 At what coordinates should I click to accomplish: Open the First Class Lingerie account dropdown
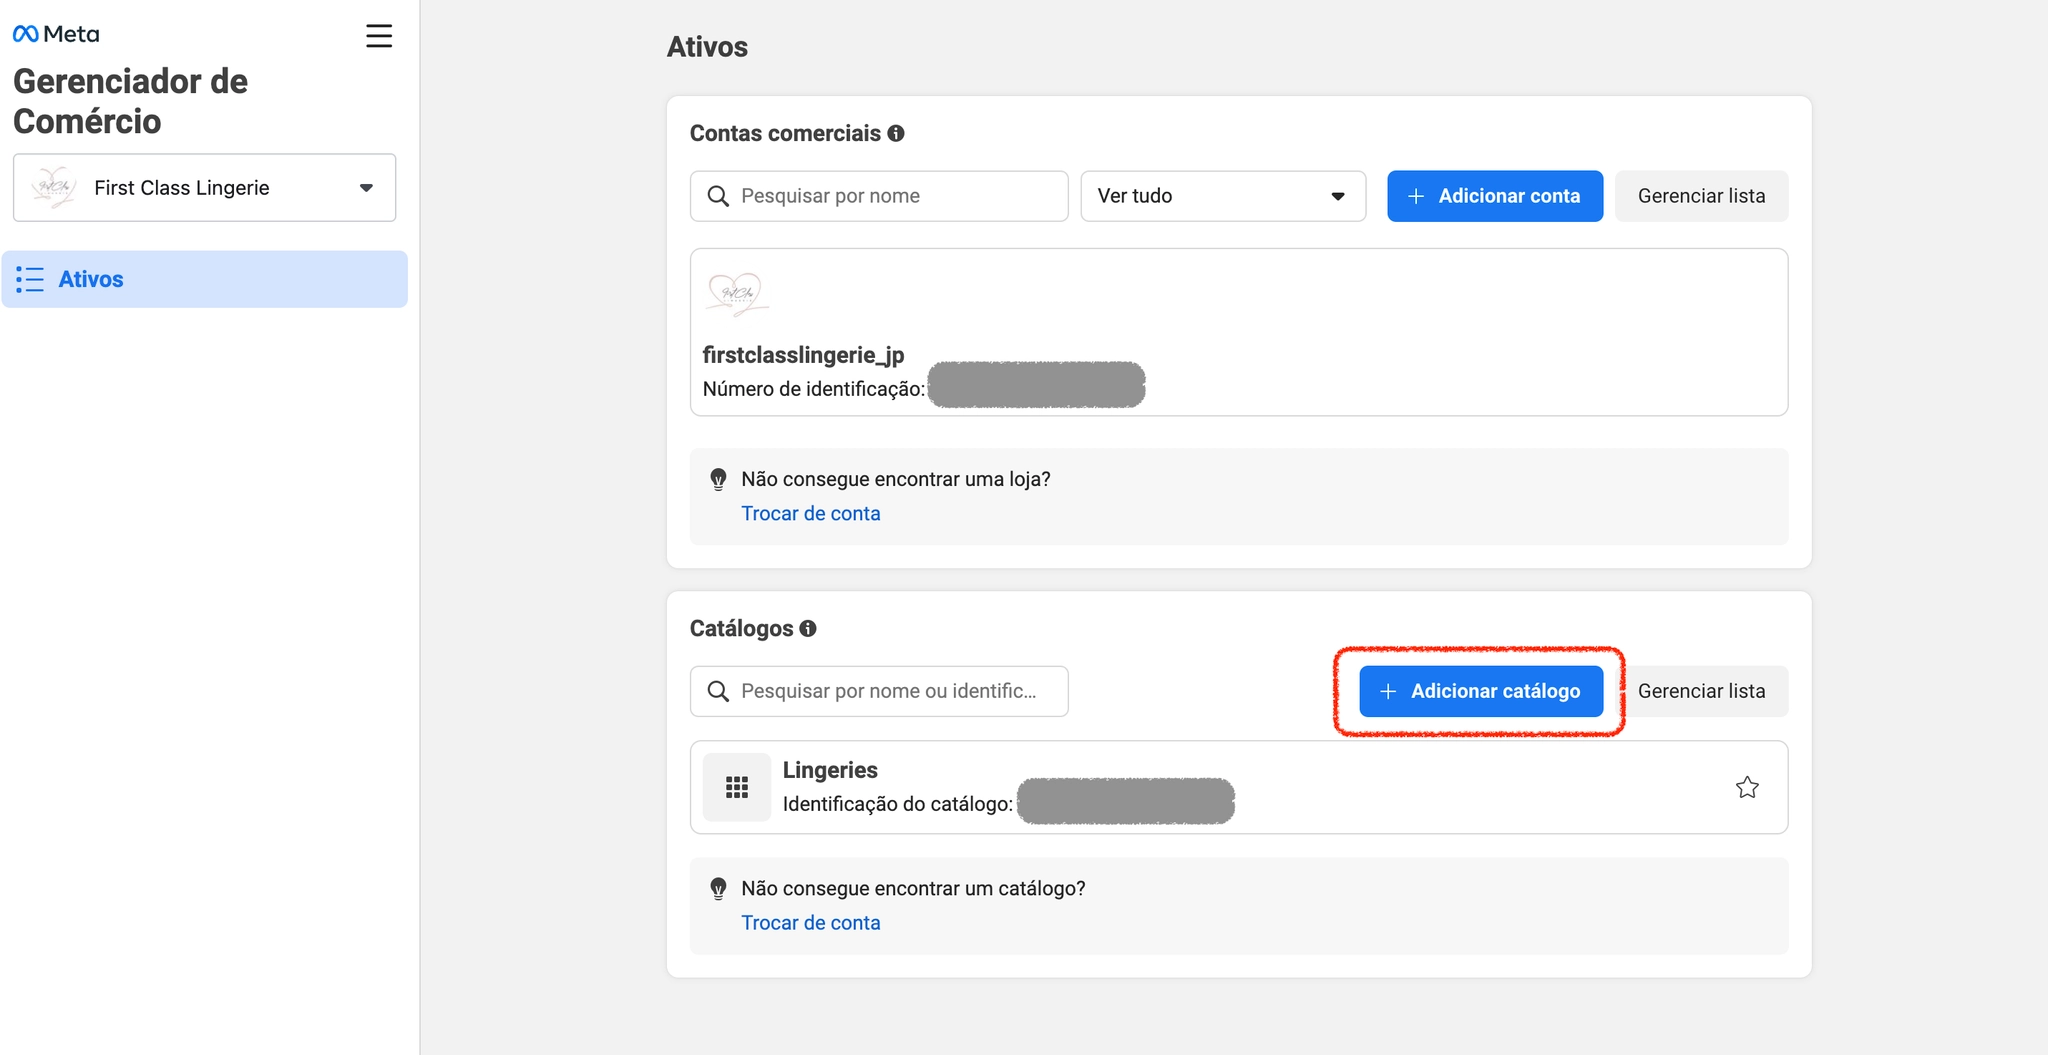pos(204,187)
